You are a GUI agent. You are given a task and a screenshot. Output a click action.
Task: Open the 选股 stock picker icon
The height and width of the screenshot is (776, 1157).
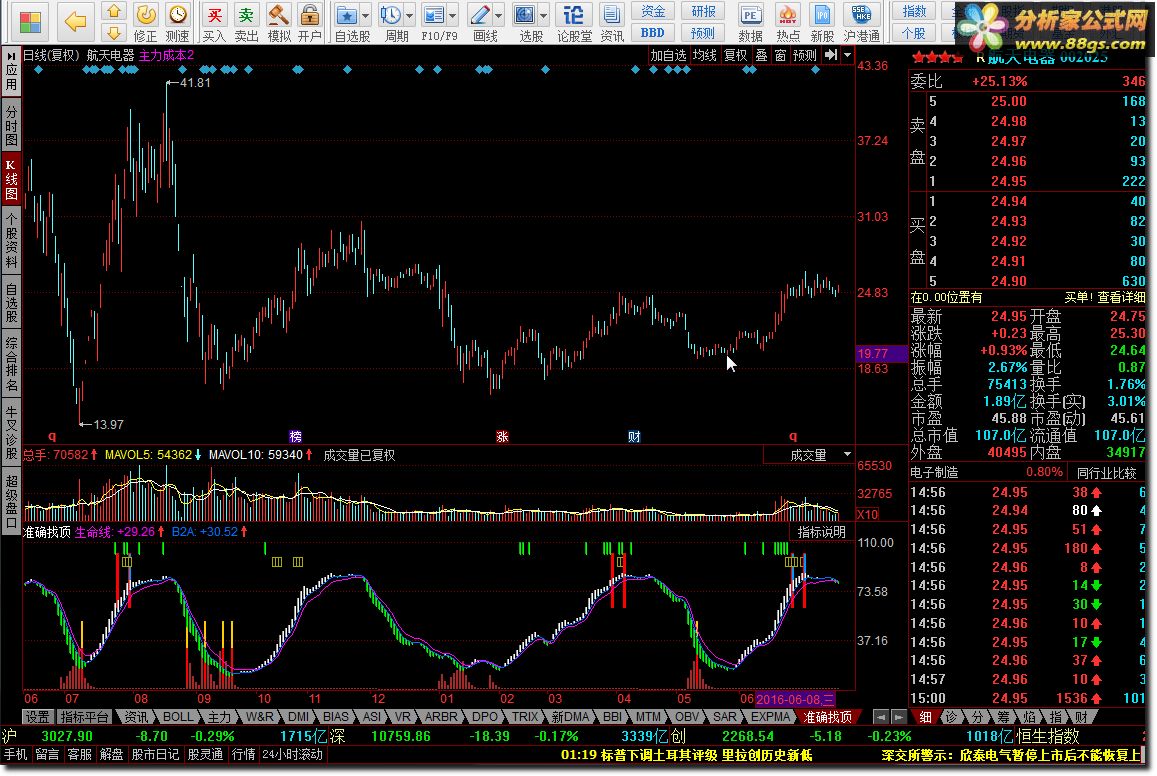pyautogui.click(x=525, y=23)
